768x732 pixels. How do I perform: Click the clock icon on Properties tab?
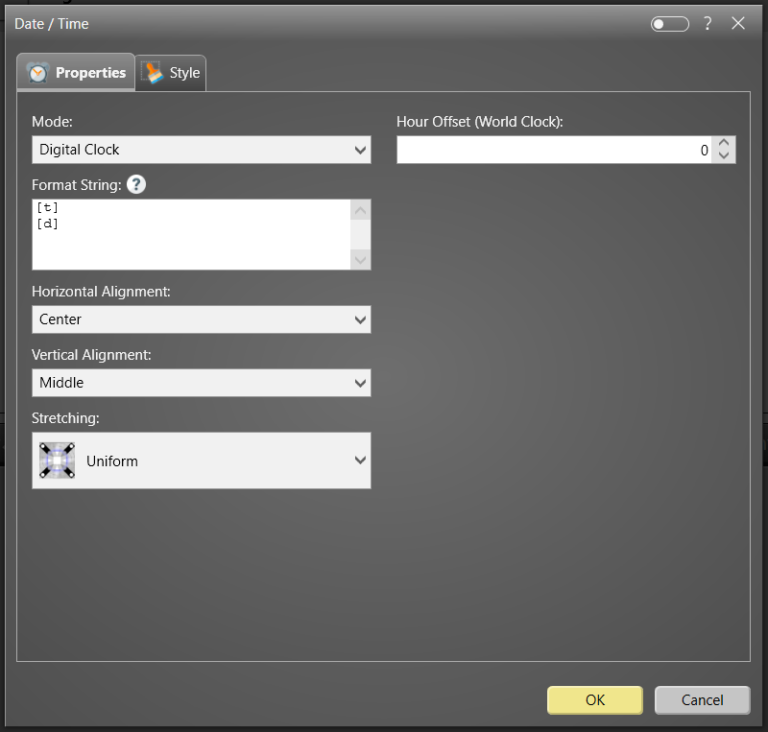coord(38,73)
